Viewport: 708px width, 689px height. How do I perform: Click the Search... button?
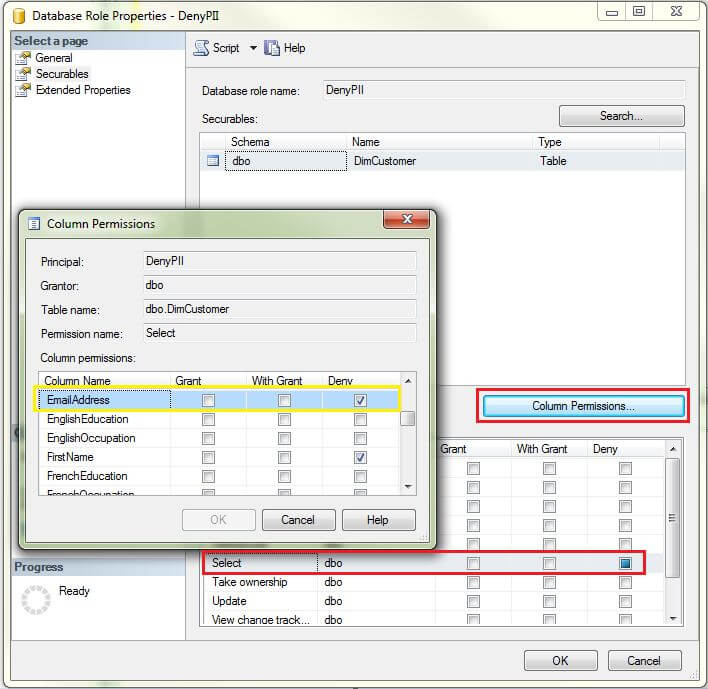click(621, 116)
